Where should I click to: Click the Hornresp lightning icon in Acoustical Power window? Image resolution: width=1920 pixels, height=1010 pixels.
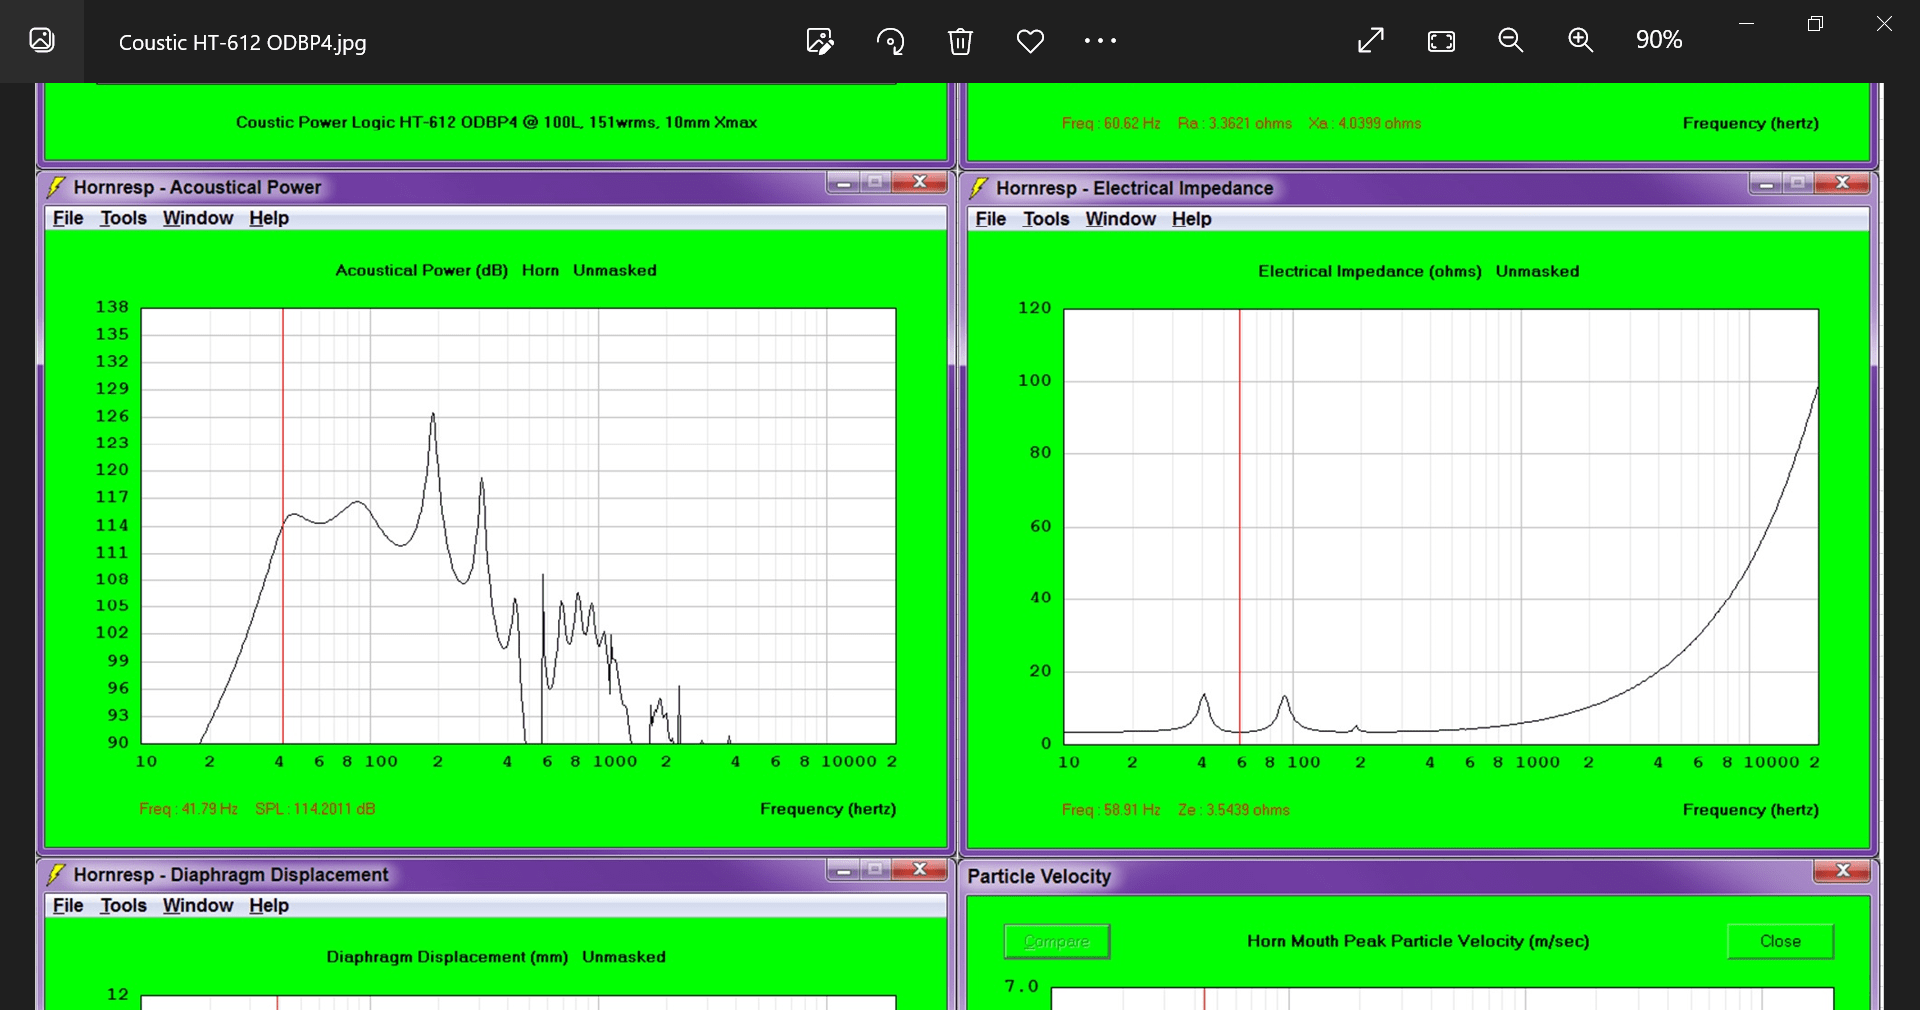click(57, 187)
